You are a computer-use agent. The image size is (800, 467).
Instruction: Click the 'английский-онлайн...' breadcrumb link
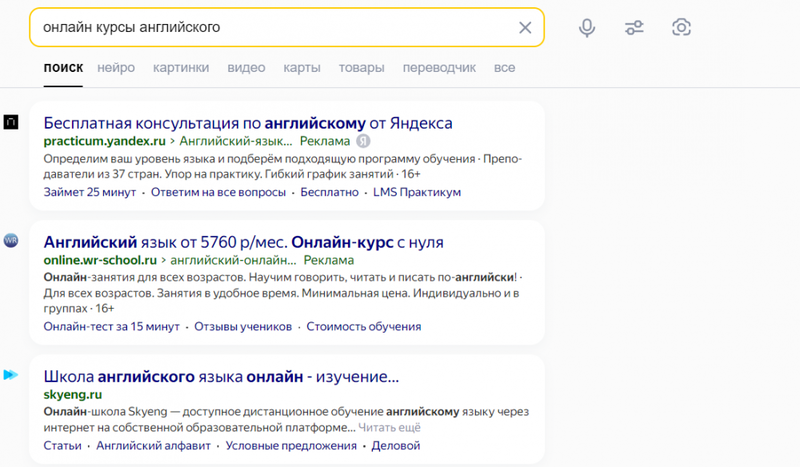(233, 260)
